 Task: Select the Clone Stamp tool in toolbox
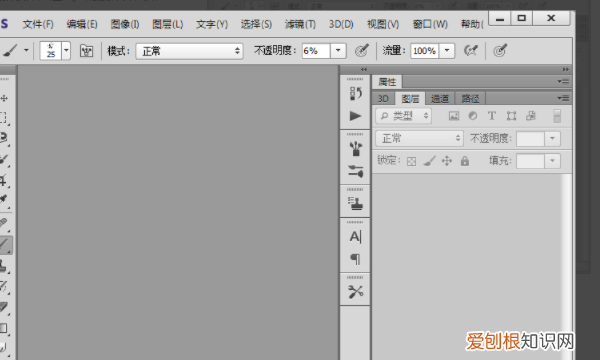click(4, 266)
